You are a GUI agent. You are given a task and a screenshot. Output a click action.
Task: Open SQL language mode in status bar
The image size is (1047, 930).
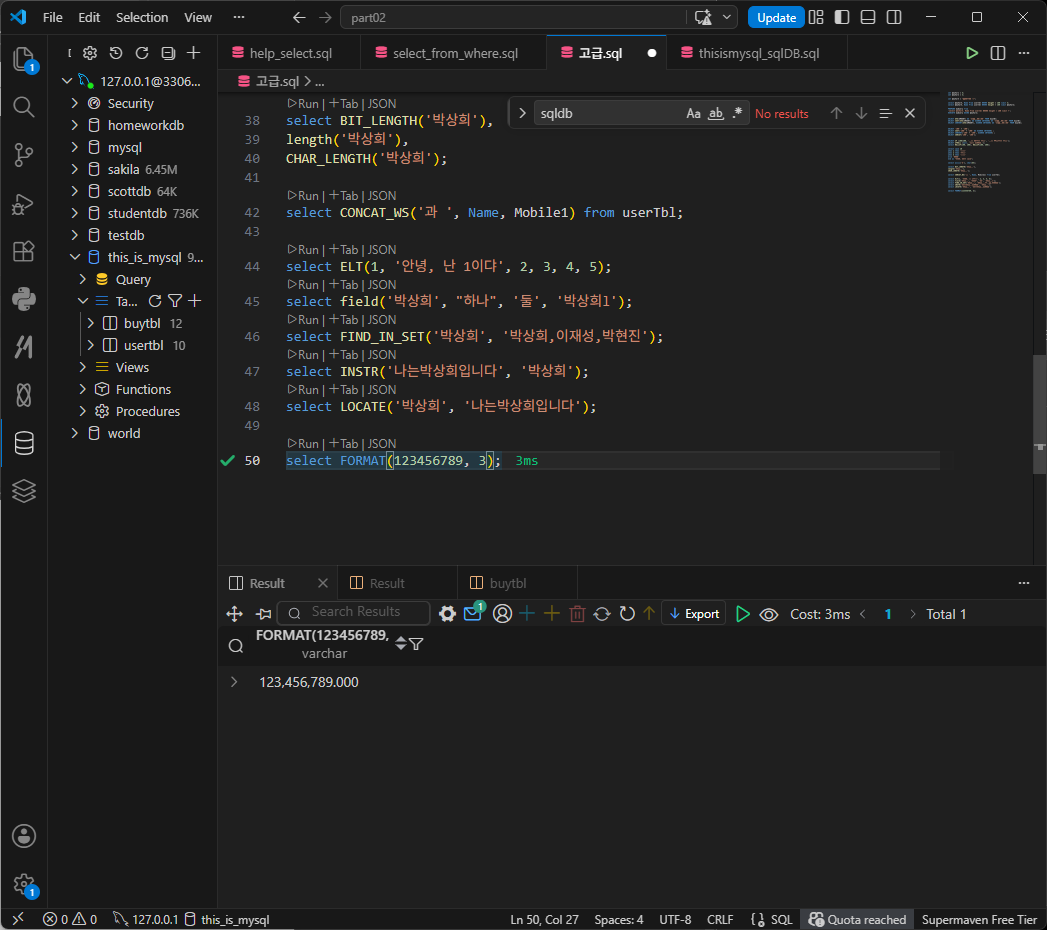pos(781,919)
